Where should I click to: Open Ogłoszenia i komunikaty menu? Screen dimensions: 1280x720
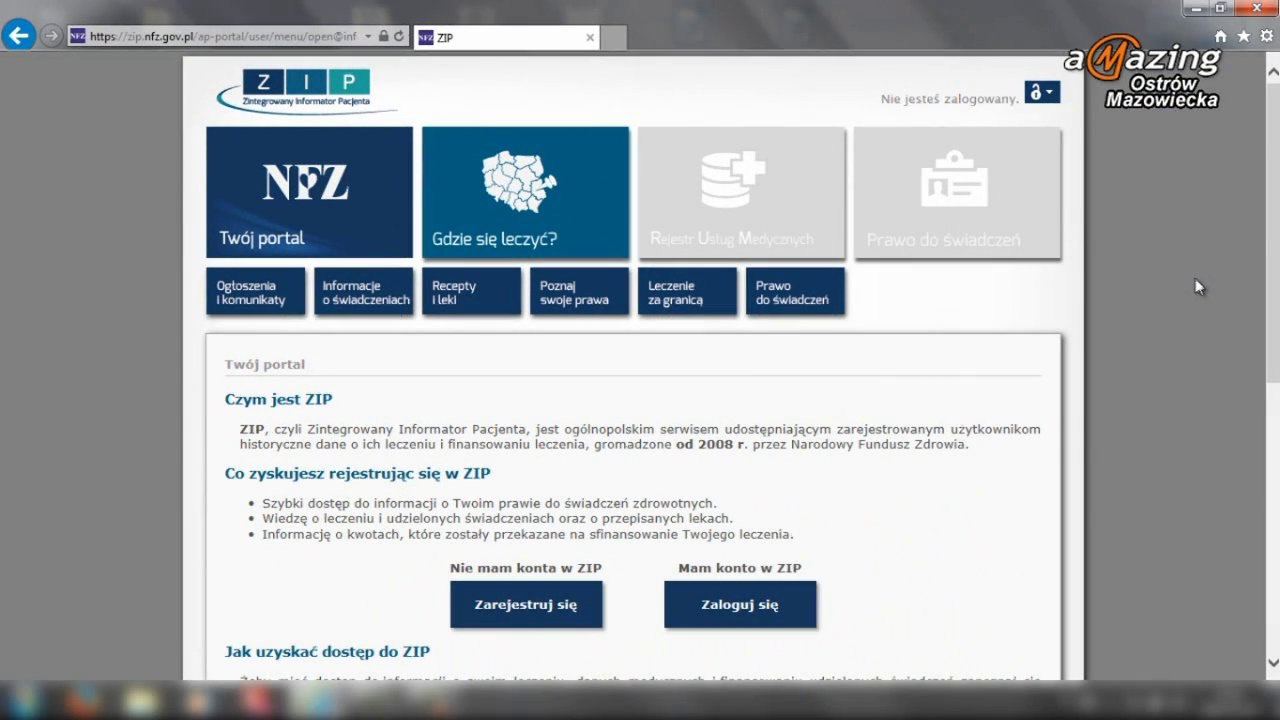tap(255, 292)
